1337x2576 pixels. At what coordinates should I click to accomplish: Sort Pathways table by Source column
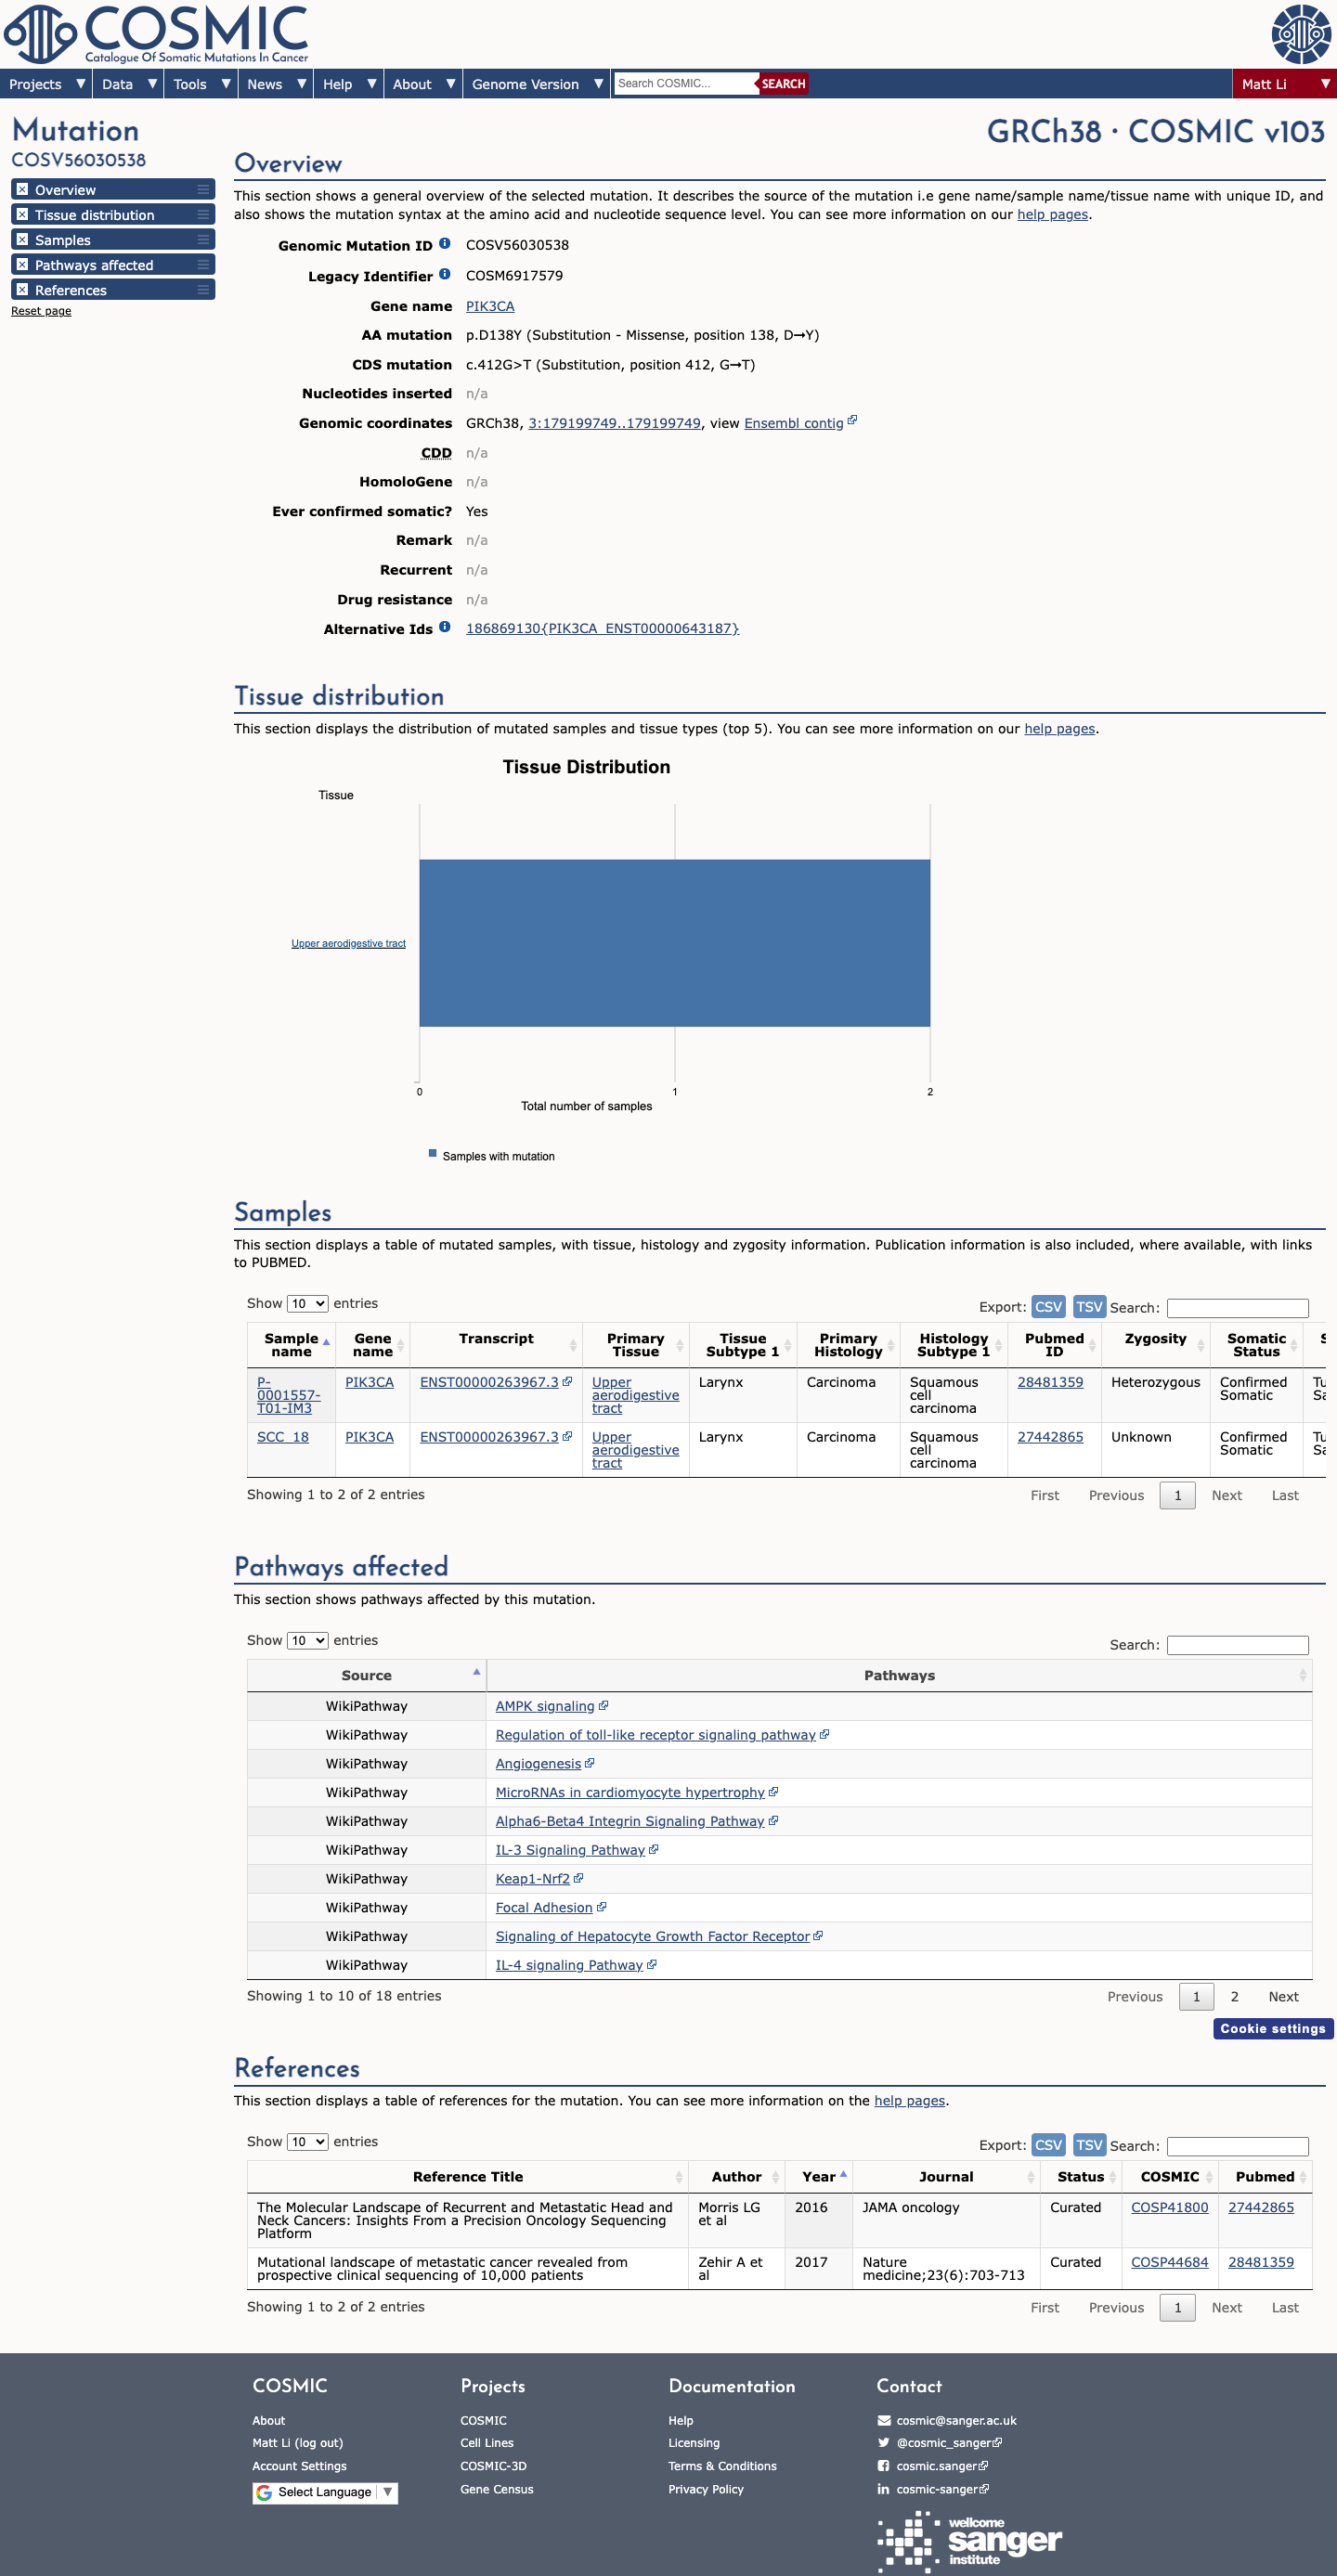click(x=366, y=1676)
